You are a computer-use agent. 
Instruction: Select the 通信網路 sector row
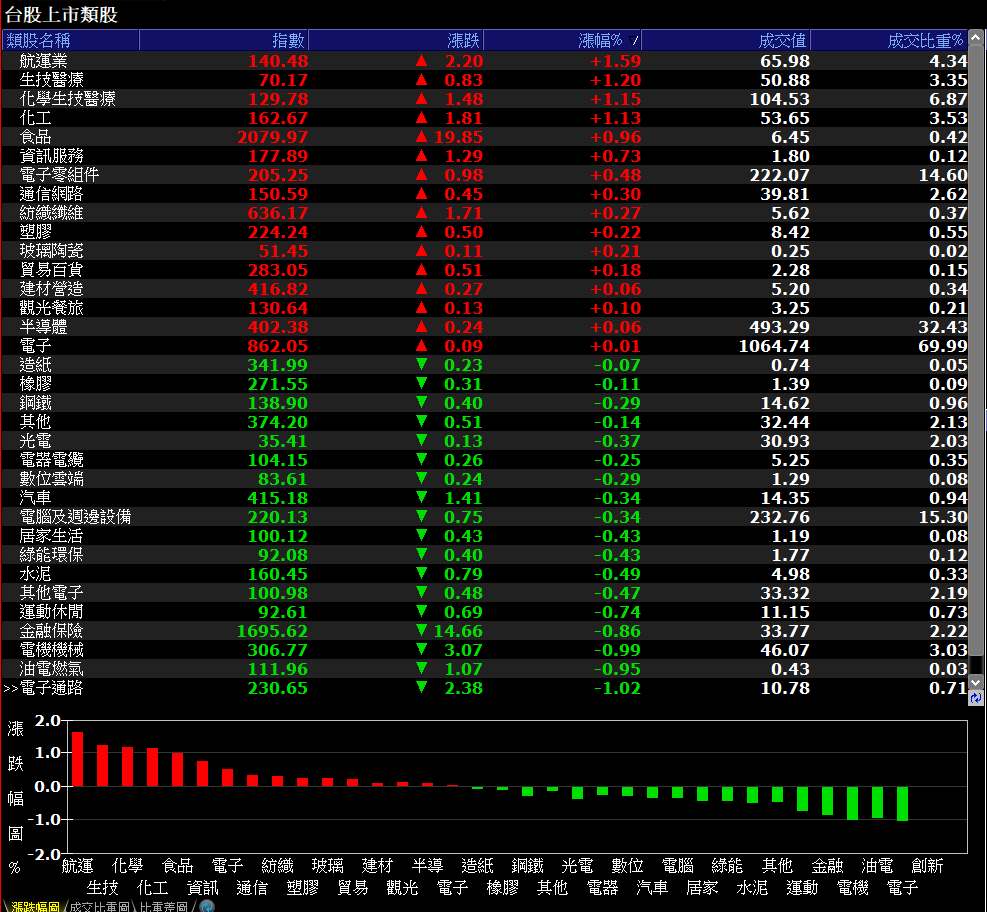[x=485, y=194]
